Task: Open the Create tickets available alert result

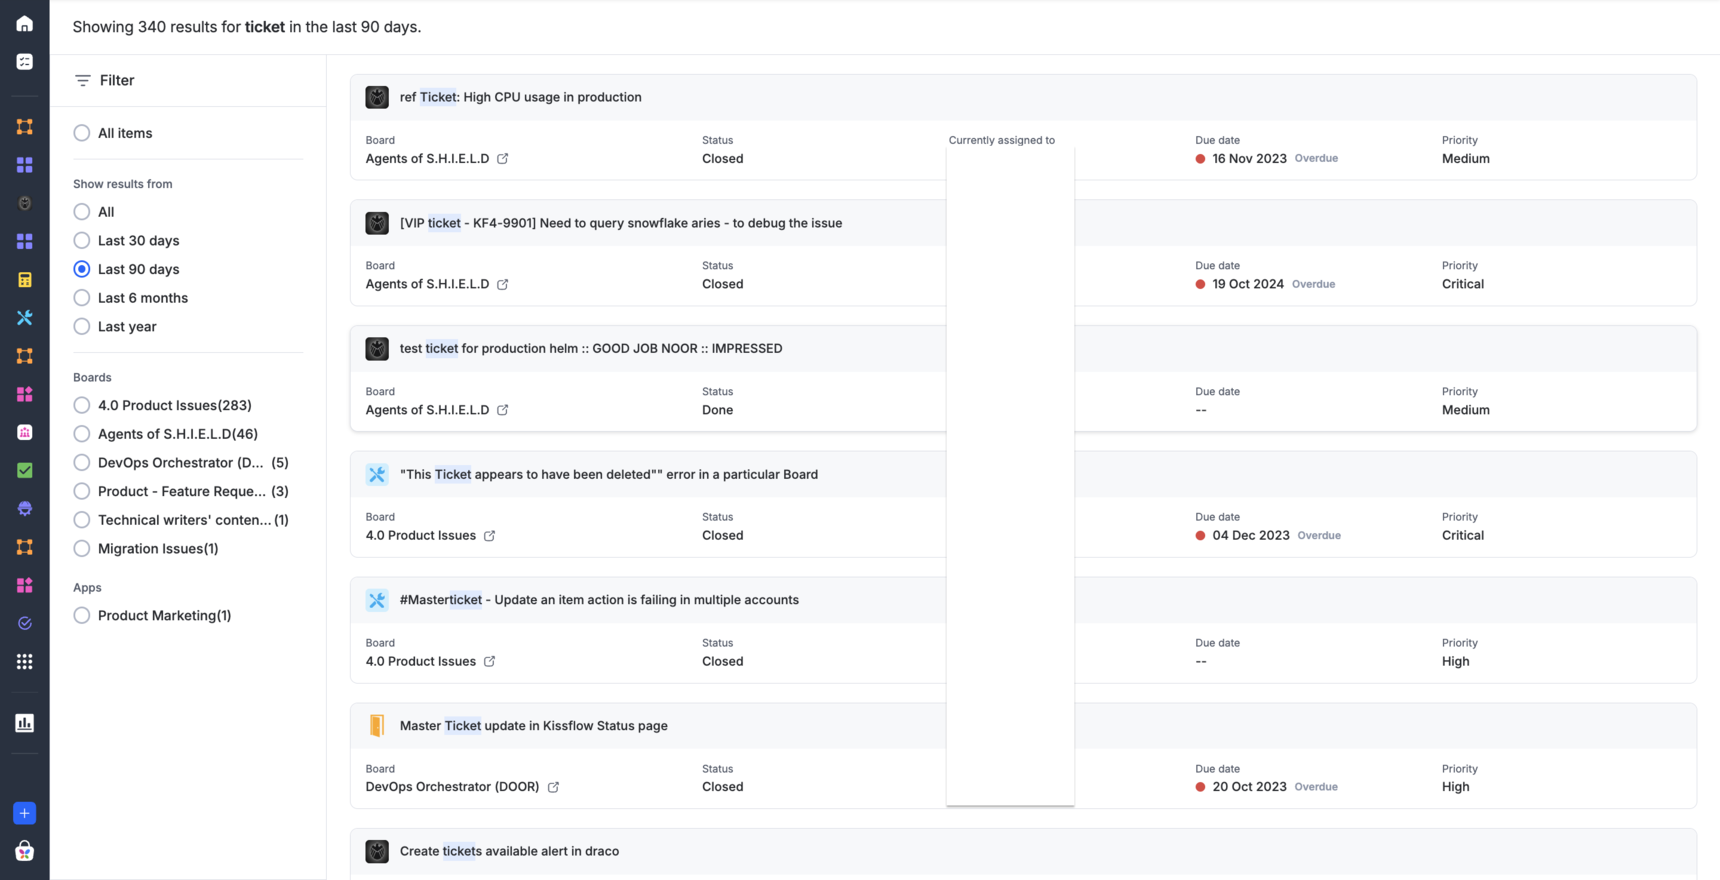Action: (x=509, y=852)
